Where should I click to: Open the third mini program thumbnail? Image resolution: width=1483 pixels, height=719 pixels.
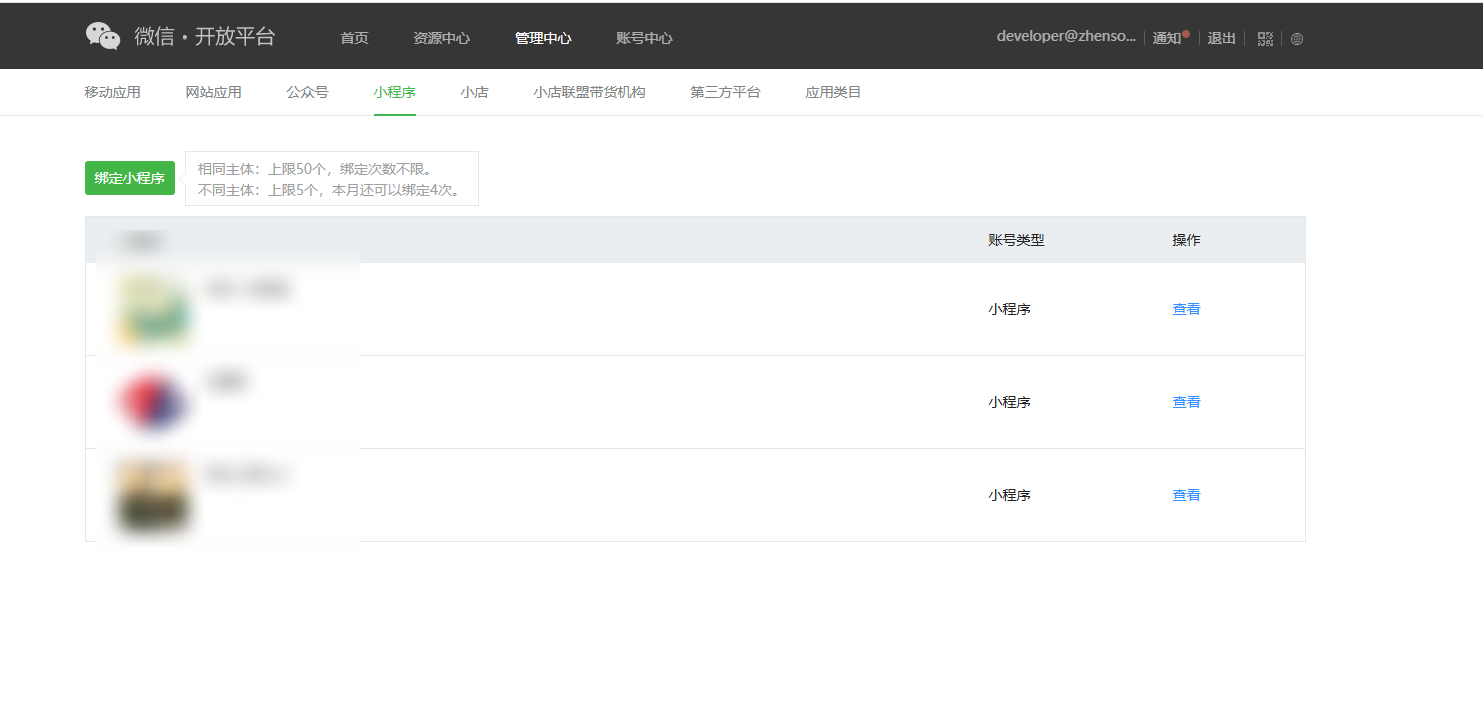point(153,495)
